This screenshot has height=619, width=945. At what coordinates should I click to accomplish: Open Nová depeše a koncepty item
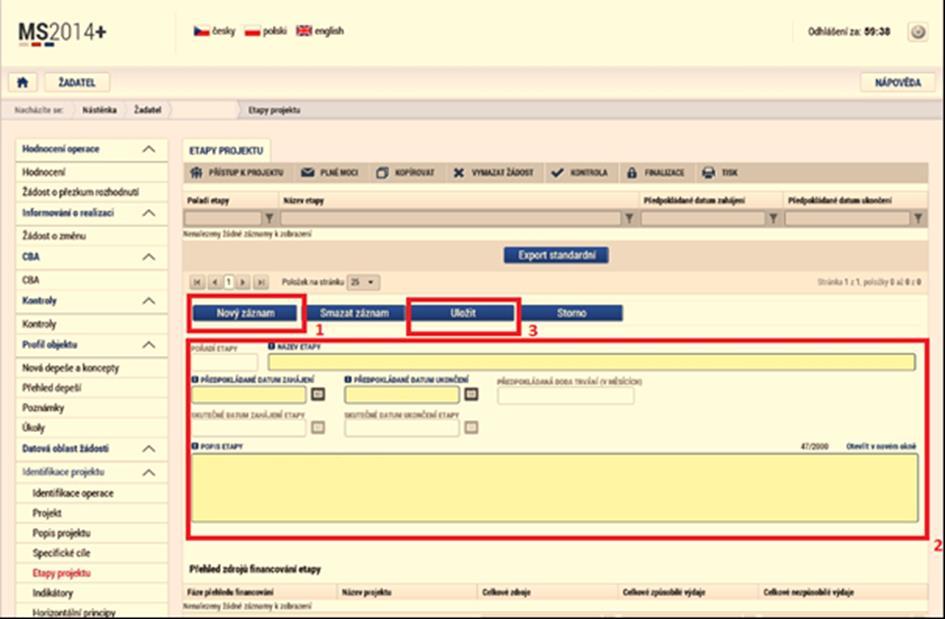[x=71, y=368]
